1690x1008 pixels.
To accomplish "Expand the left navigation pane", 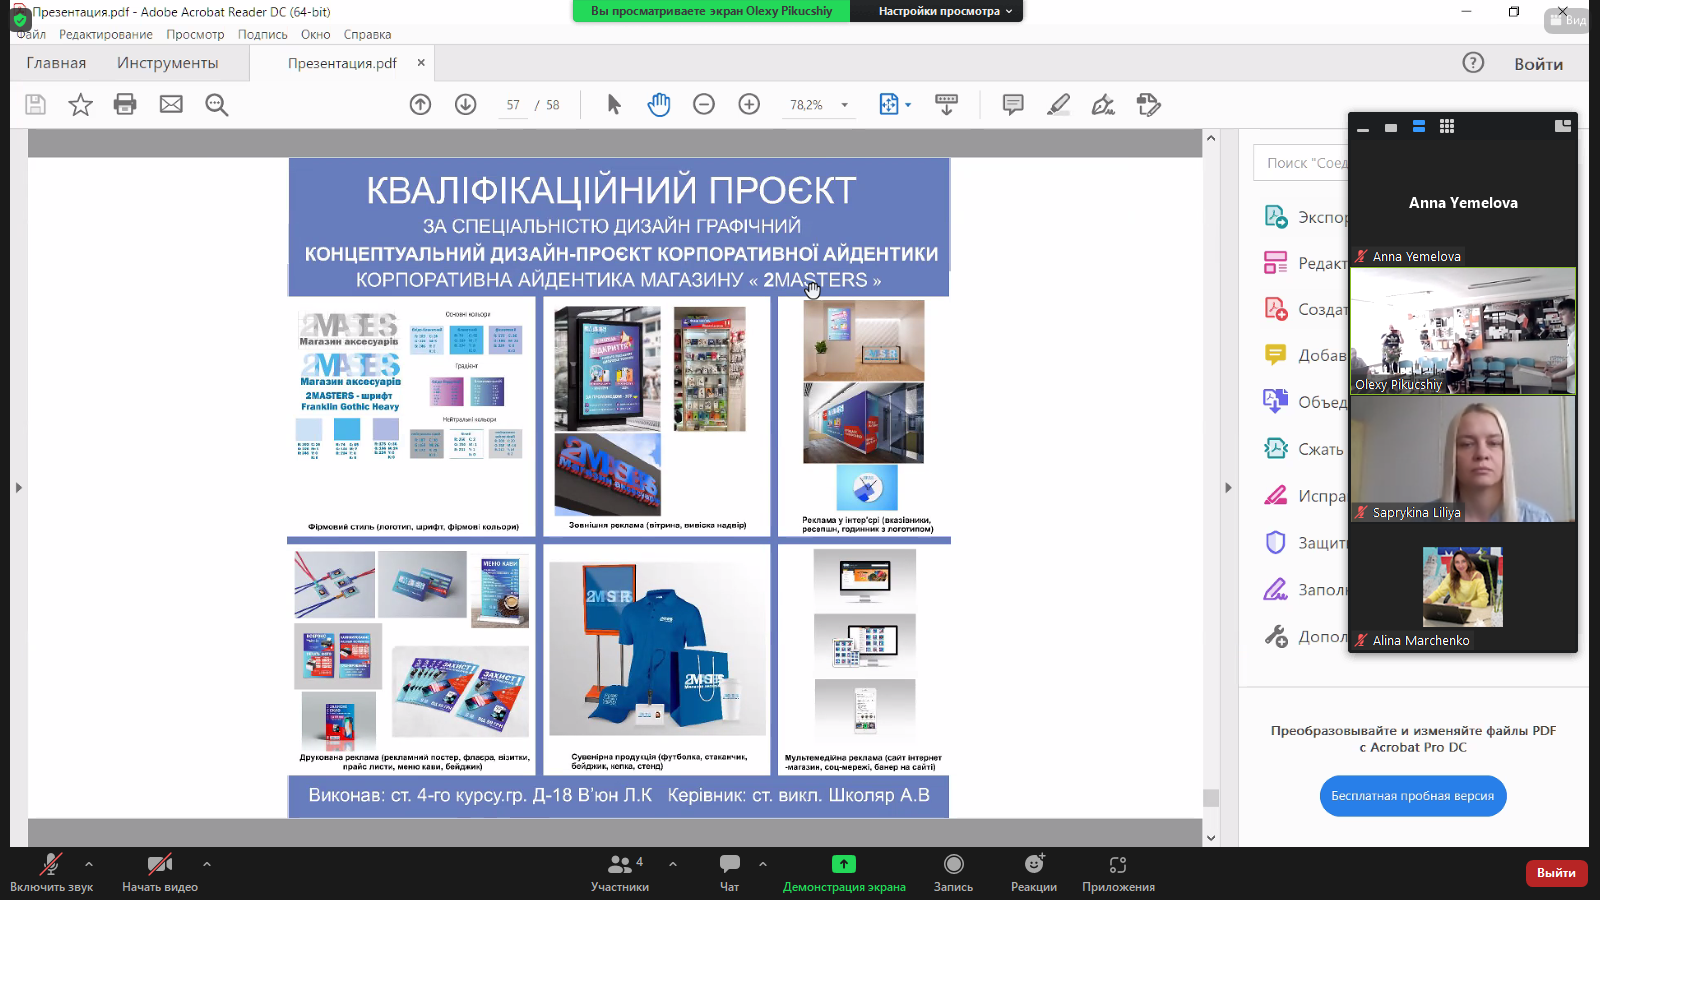I will pos(18,488).
